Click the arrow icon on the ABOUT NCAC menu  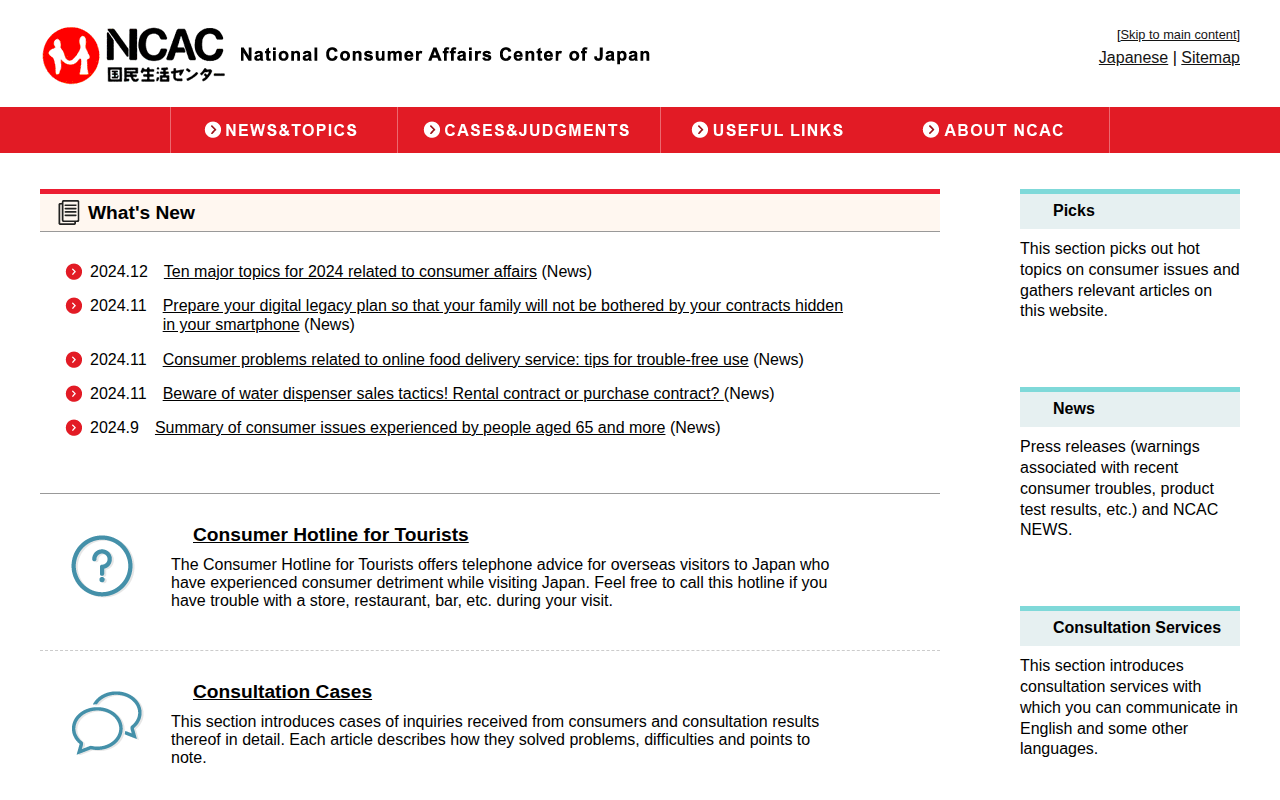point(931,130)
